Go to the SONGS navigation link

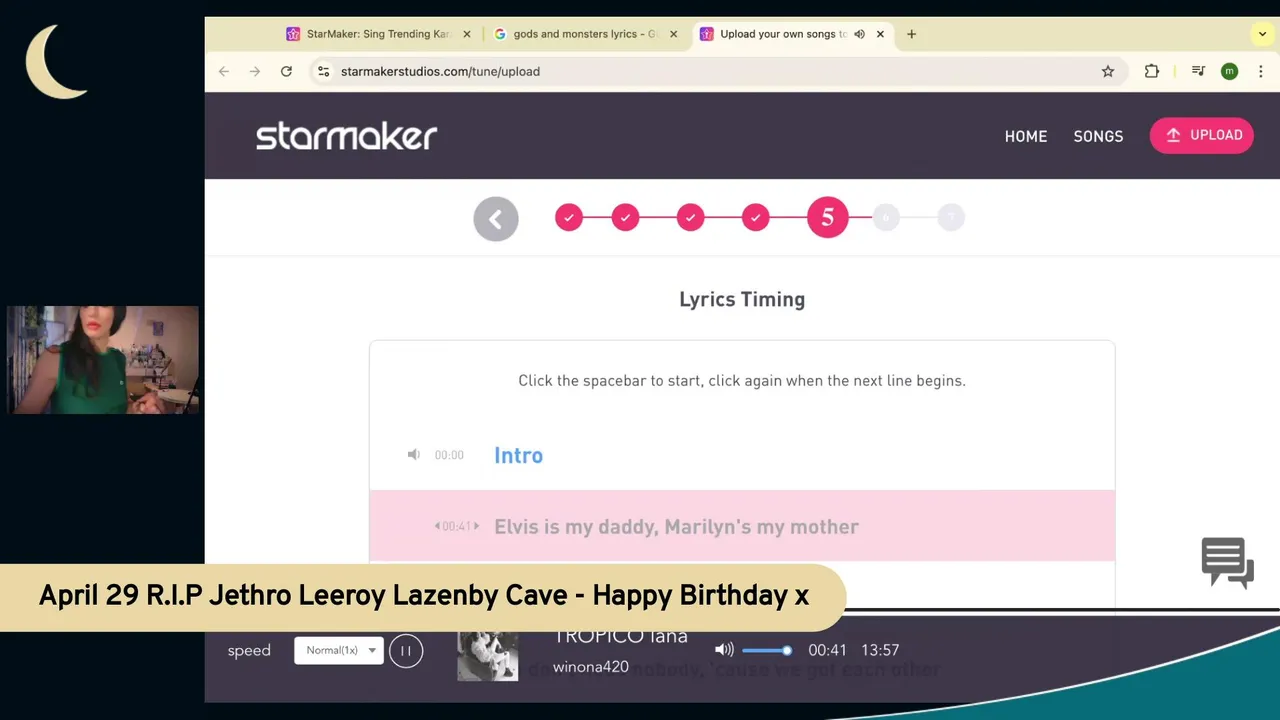[x=1098, y=136]
